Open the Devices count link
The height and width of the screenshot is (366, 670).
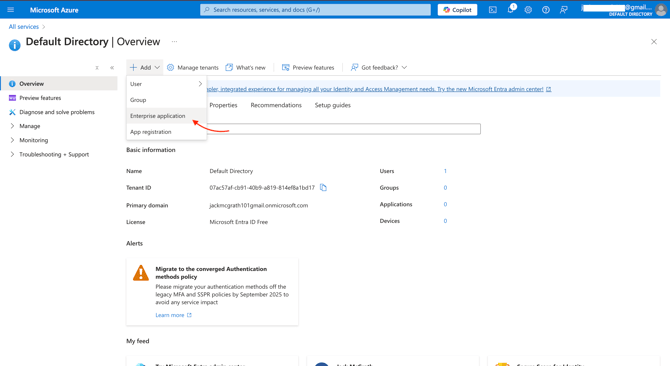click(445, 221)
